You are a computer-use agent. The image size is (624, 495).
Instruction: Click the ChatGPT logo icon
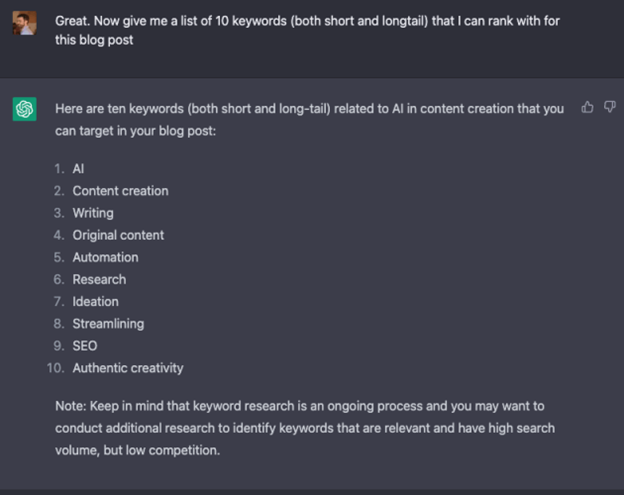click(x=25, y=108)
